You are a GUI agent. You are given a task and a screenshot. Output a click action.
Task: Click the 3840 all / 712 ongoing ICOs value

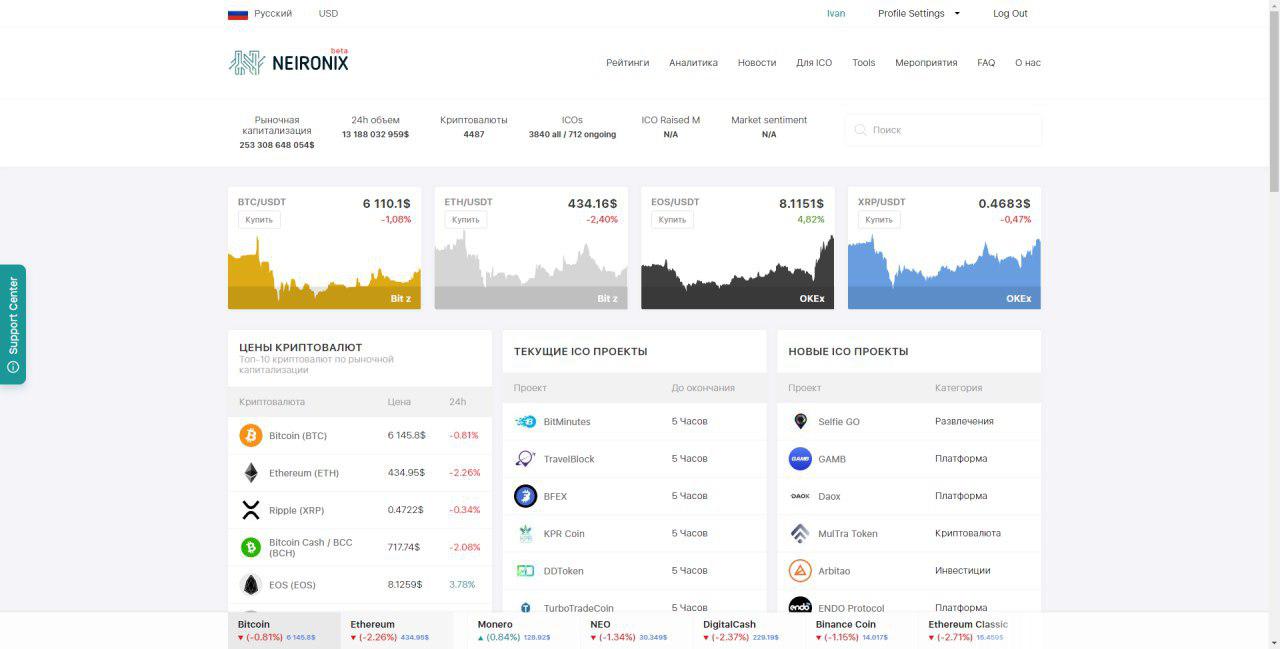[x=572, y=134]
